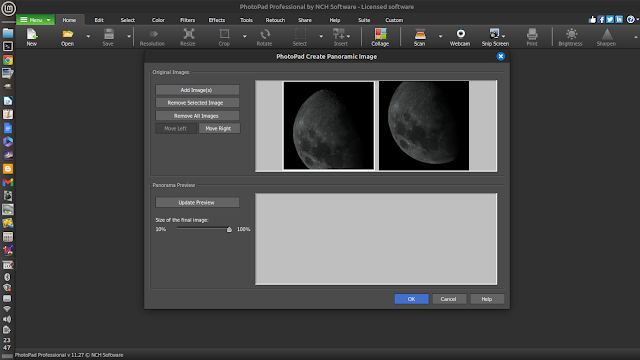640x360 pixels.
Task: Click the New image icon
Action: (x=32, y=37)
